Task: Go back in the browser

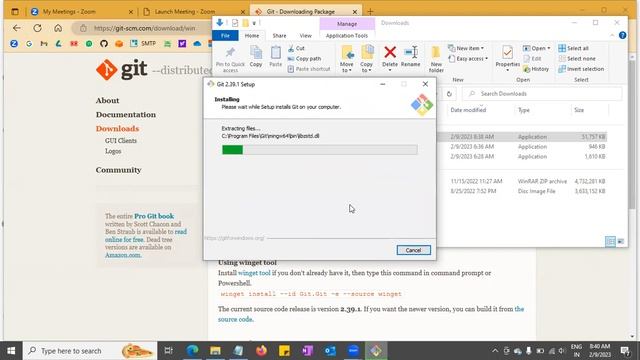Action: click(16, 28)
